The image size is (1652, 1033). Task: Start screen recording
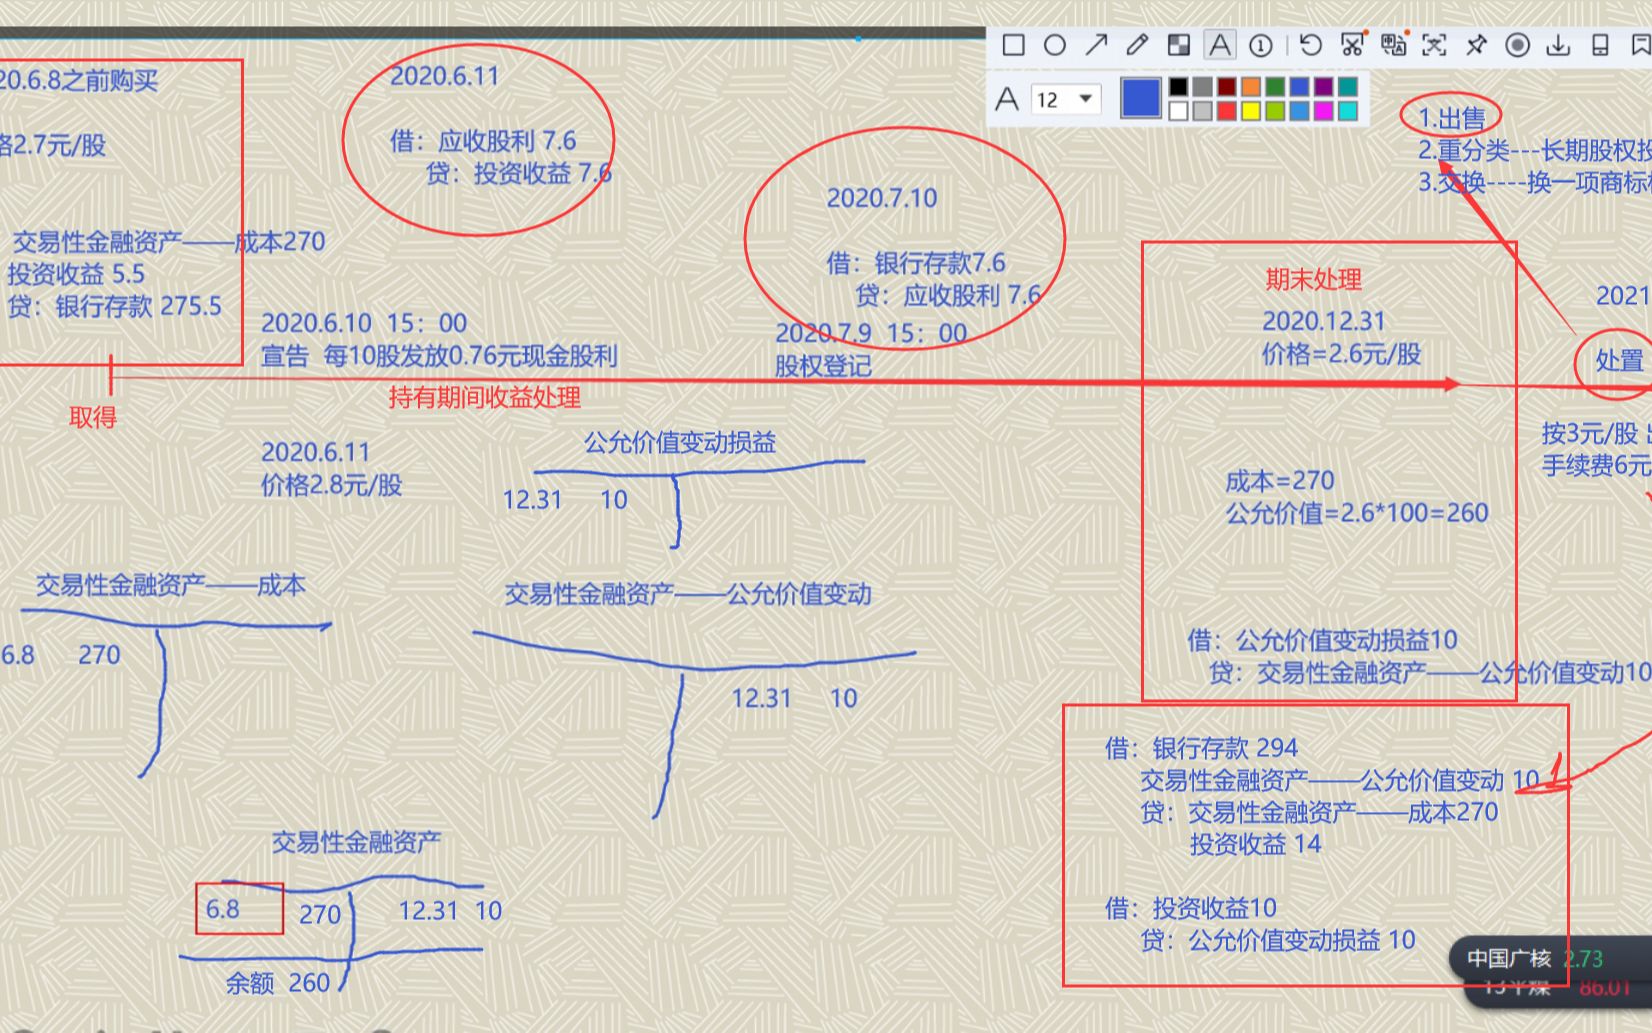pos(1517,45)
